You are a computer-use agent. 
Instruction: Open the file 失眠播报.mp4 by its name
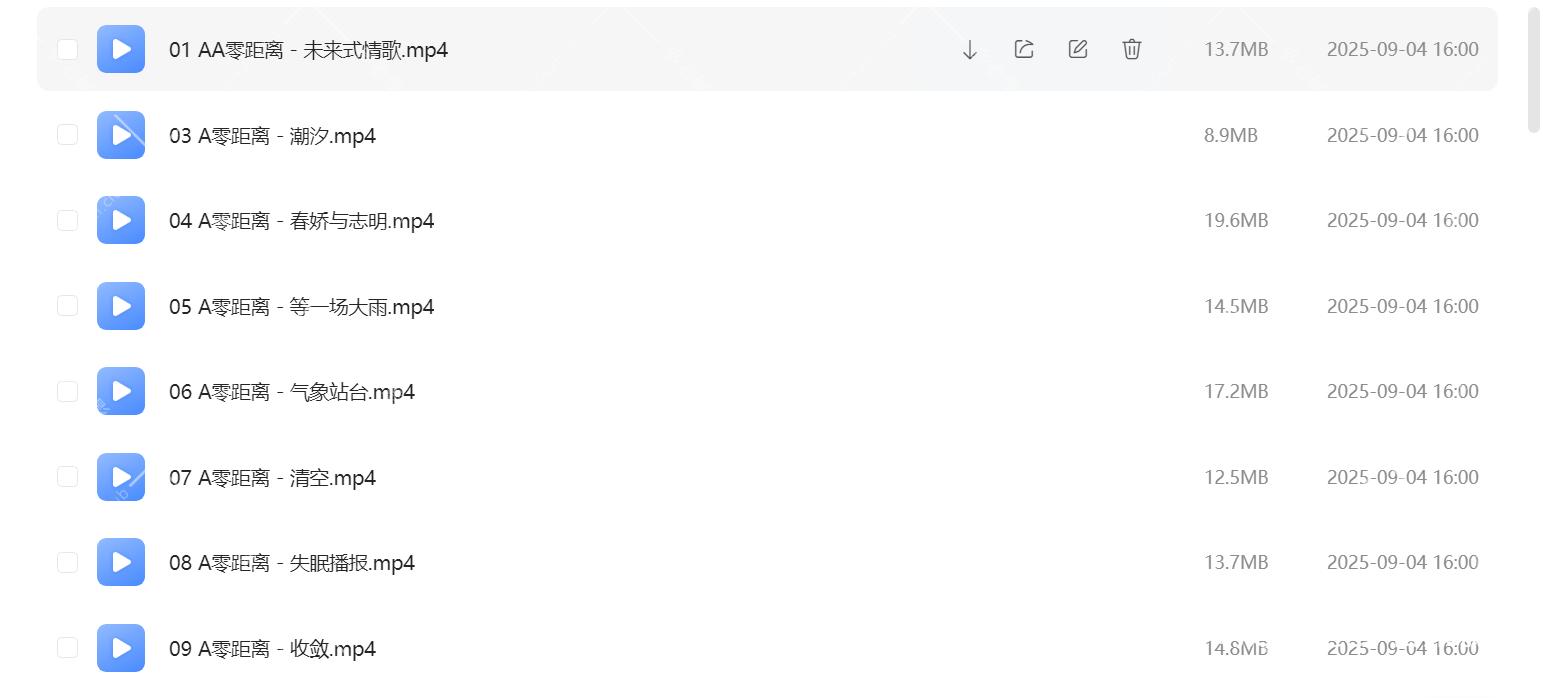291,562
